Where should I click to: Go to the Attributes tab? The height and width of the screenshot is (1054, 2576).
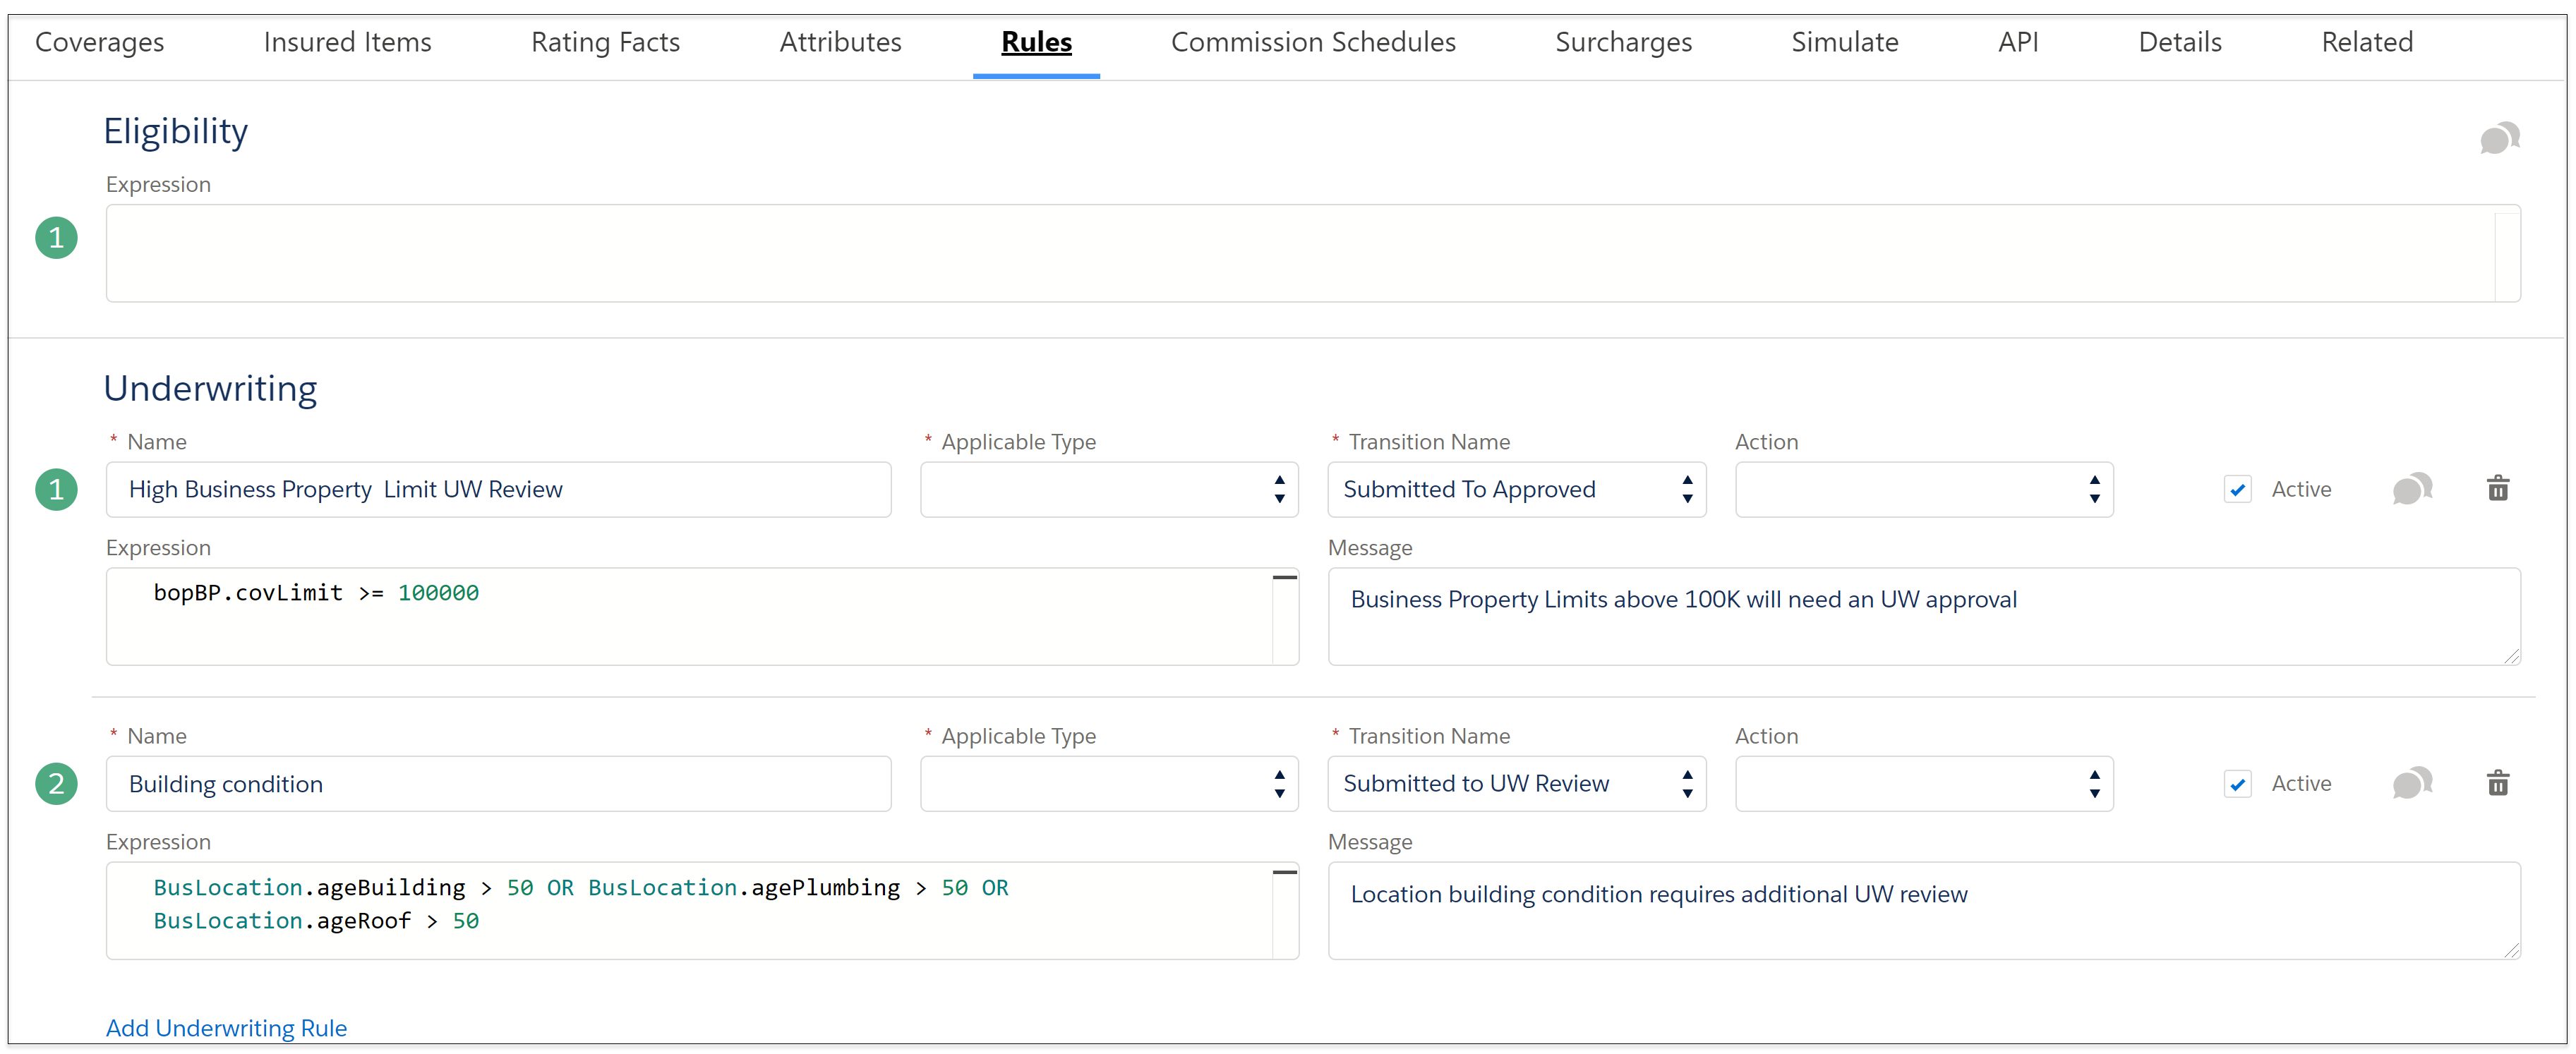[x=840, y=42]
